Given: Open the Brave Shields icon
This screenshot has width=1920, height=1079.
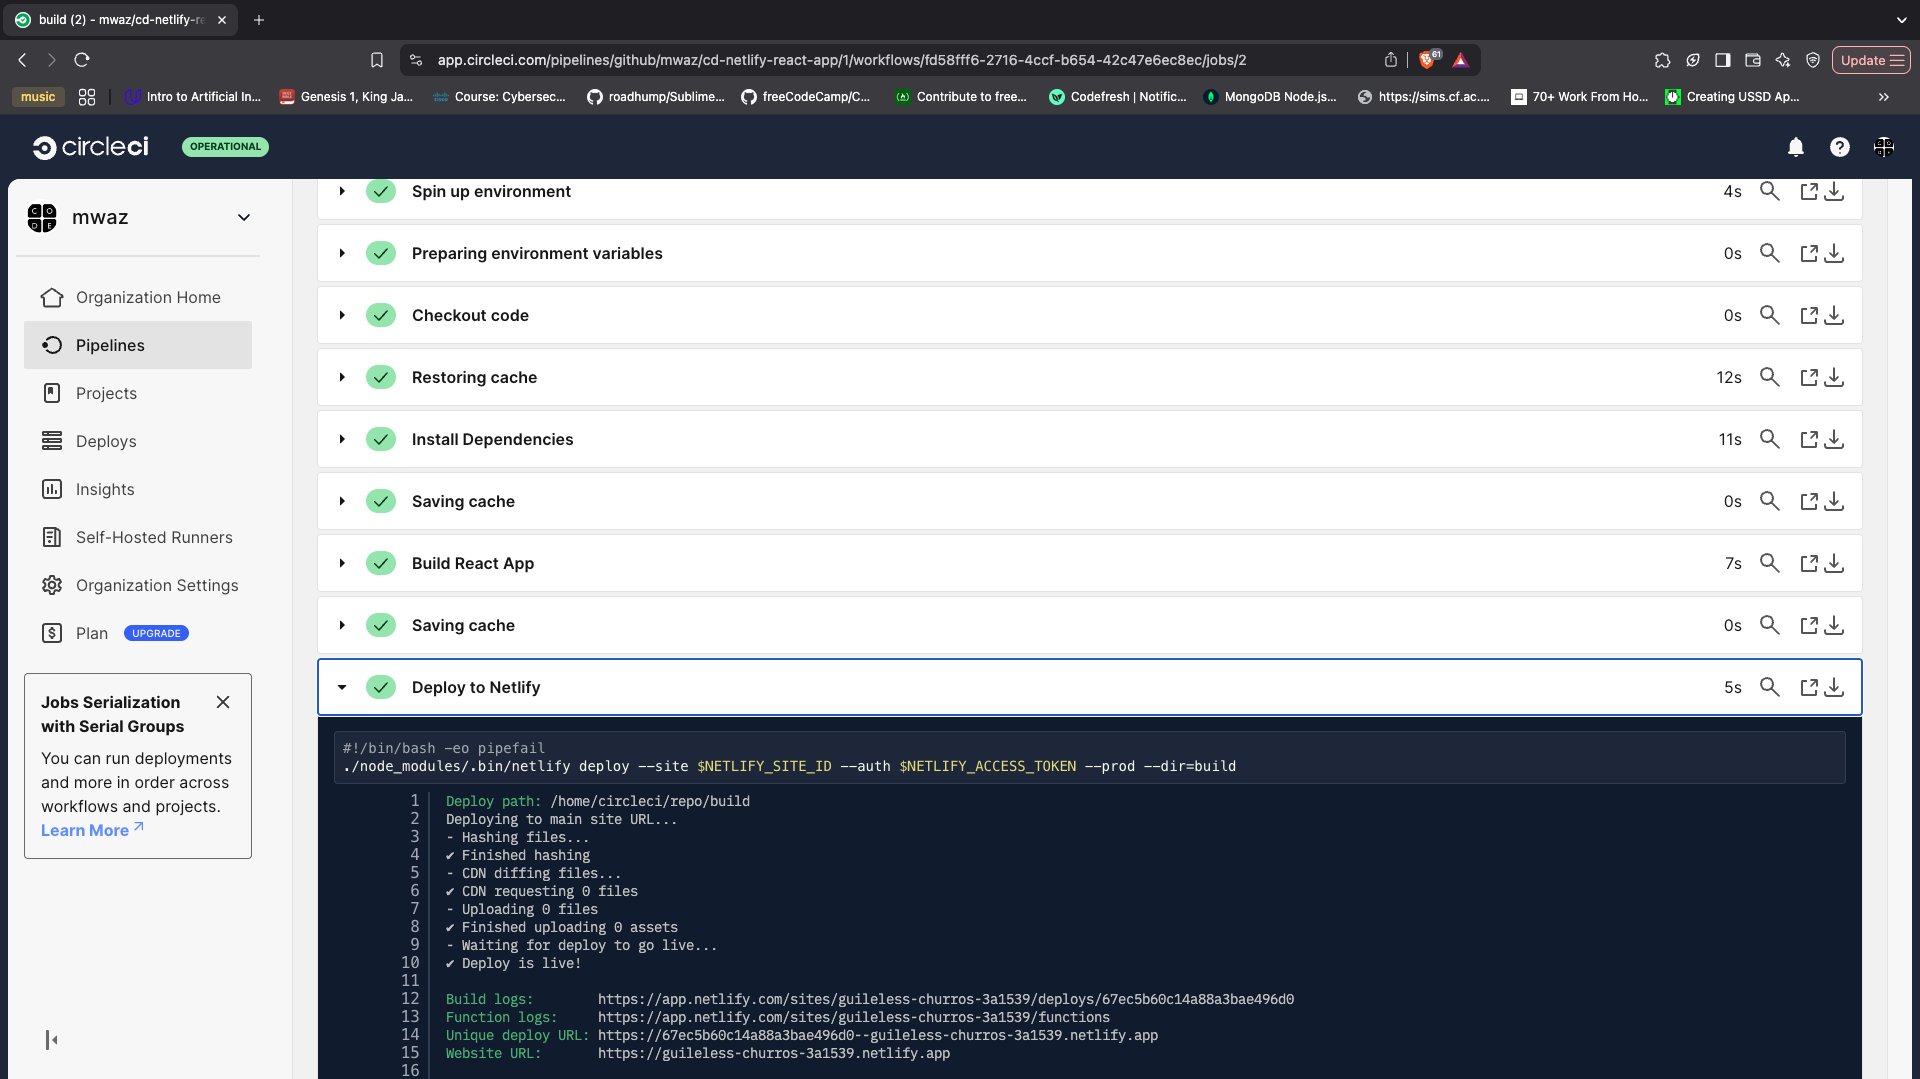Looking at the screenshot, I should [1427, 60].
